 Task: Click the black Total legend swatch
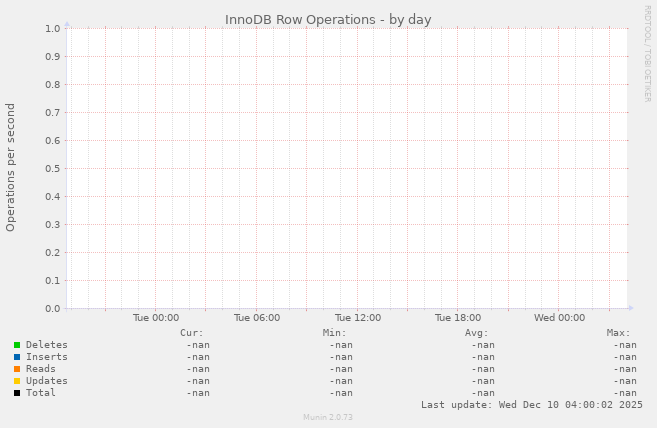(17, 393)
